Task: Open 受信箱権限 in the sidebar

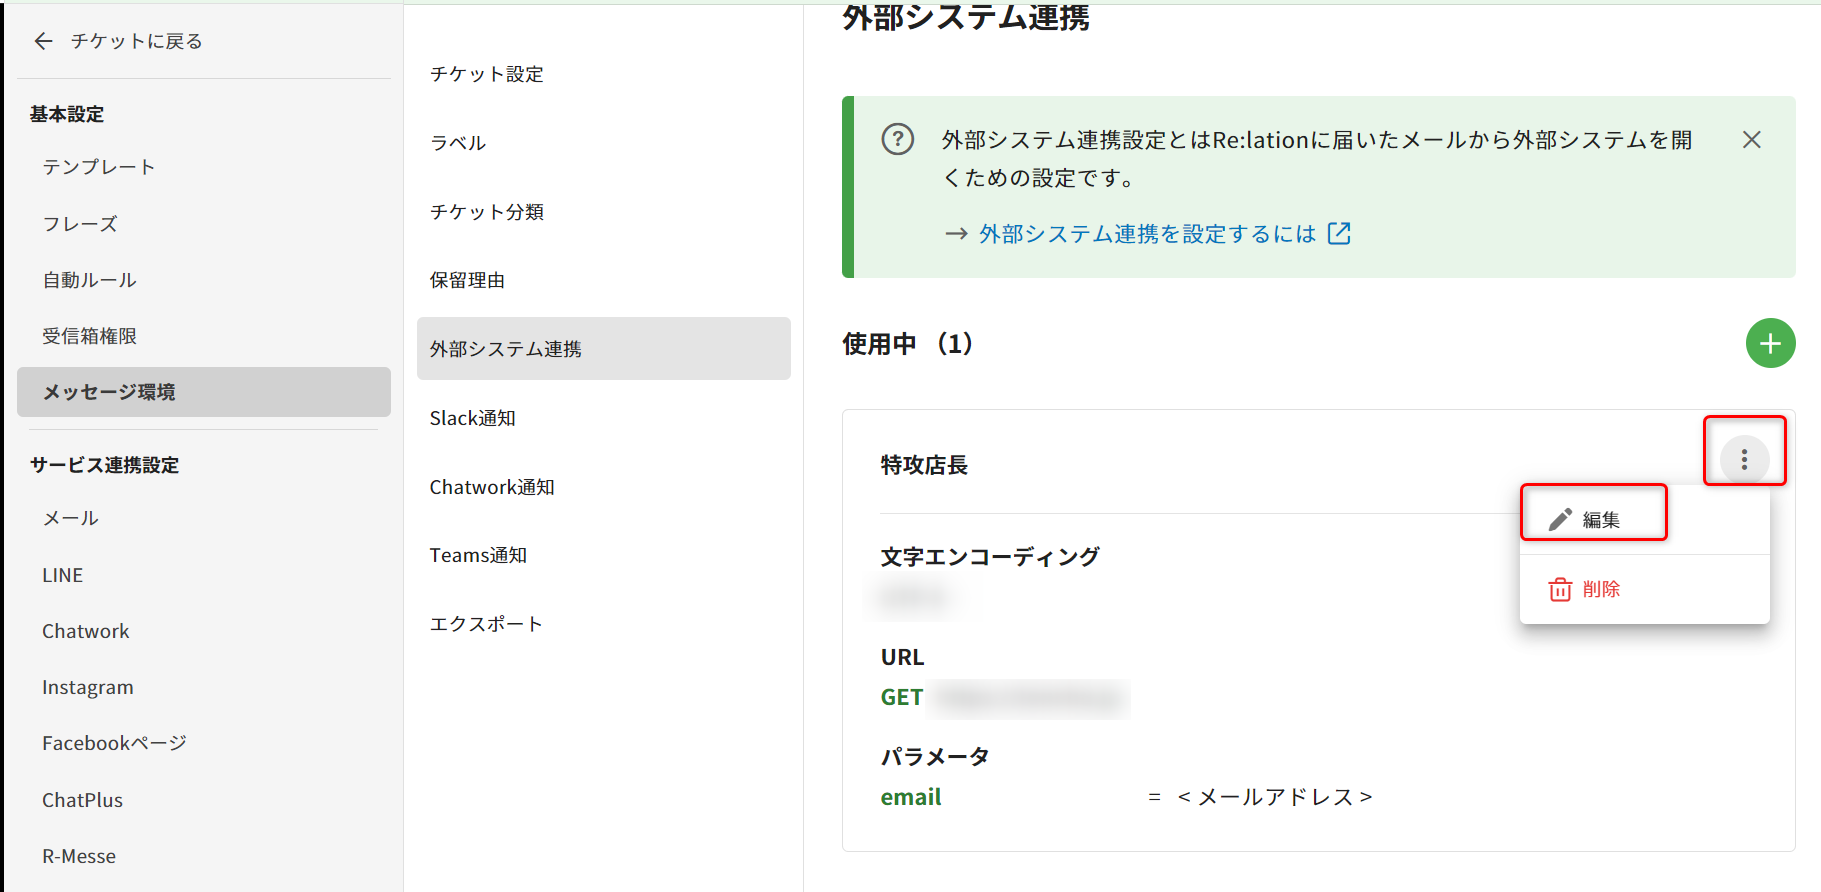Action: click(x=89, y=336)
